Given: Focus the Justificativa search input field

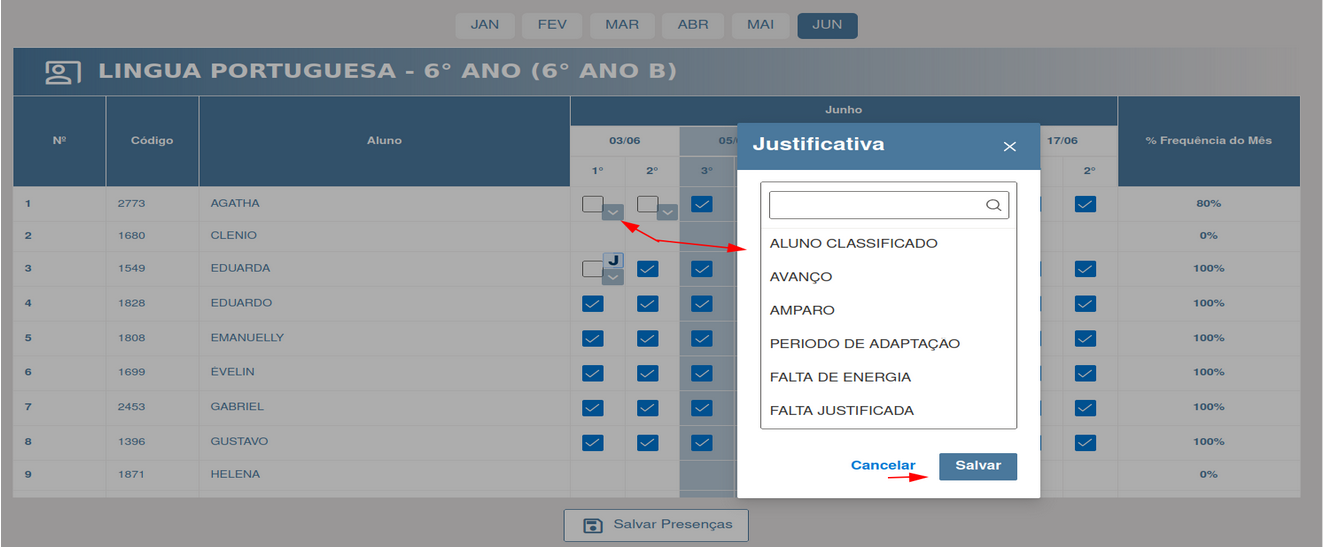Looking at the screenshot, I should point(888,205).
